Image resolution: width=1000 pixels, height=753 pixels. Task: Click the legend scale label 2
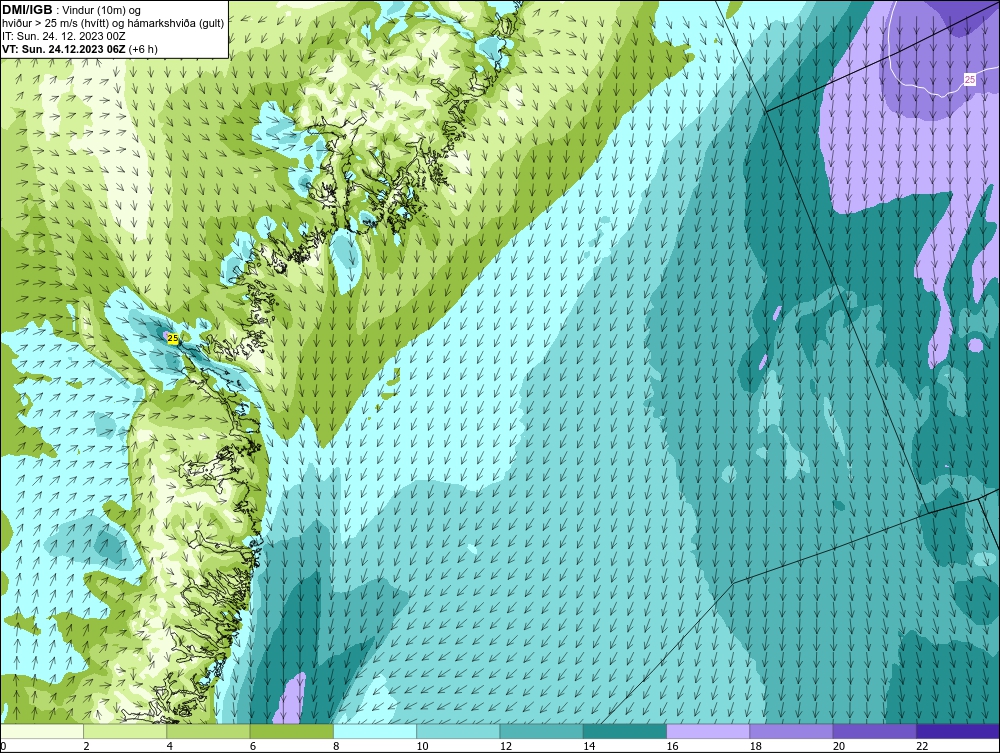86,747
